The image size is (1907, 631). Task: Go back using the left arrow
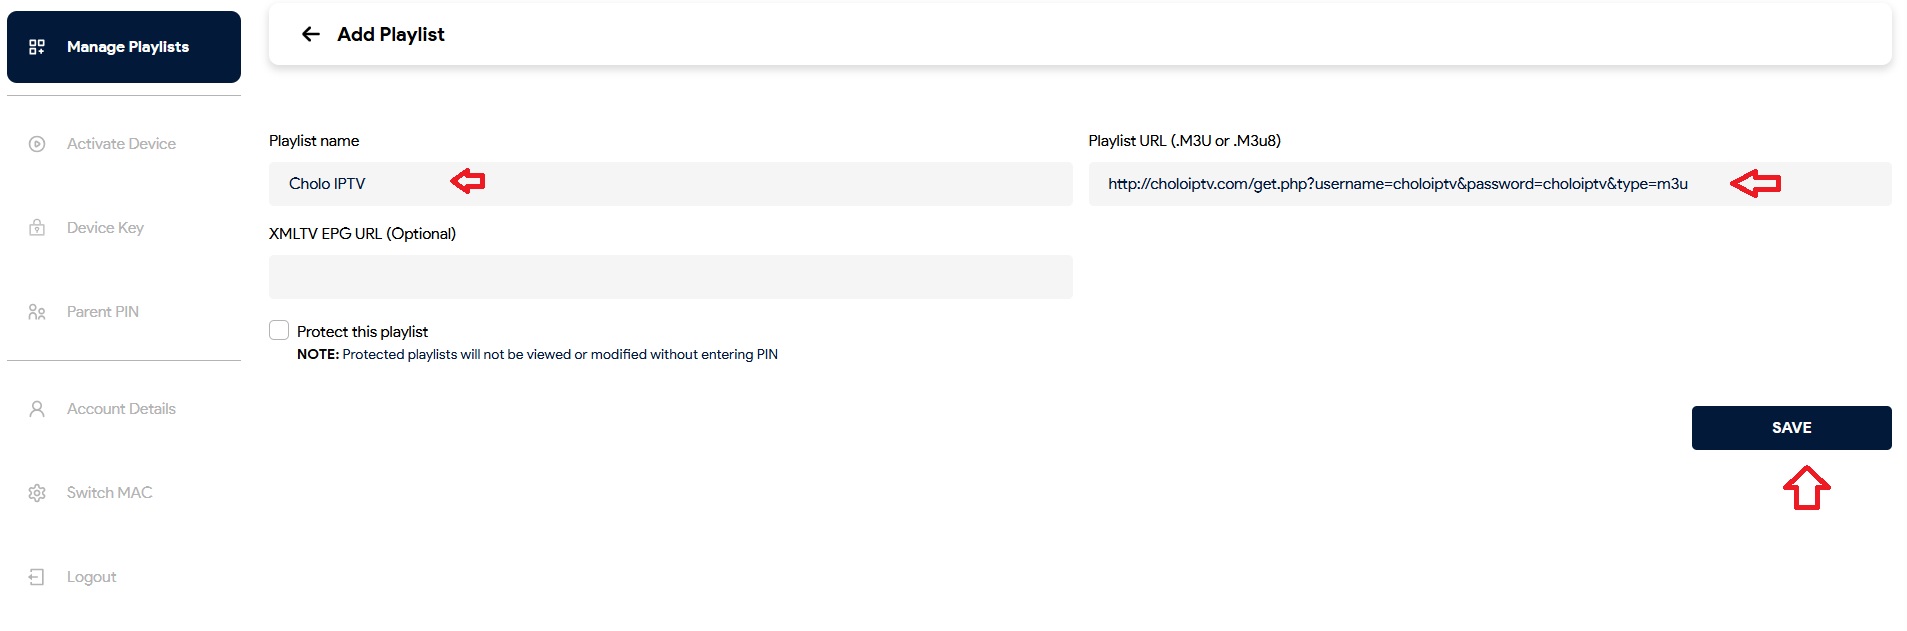coord(311,34)
